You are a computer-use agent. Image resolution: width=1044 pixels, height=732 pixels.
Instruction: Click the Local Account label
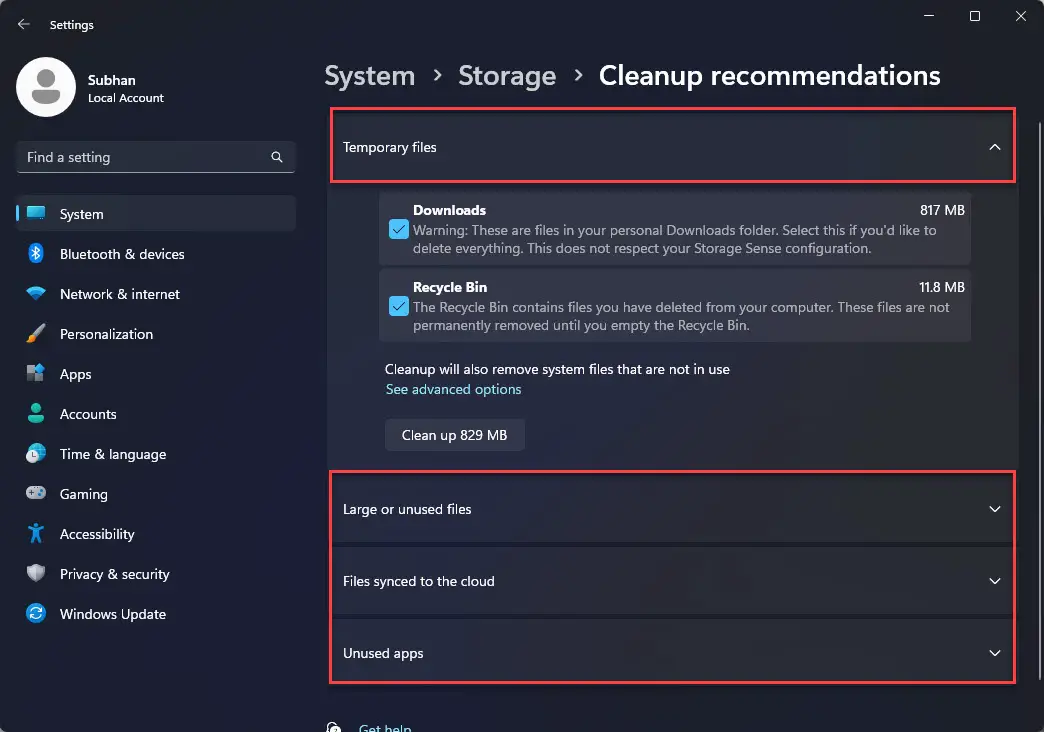[126, 98]
